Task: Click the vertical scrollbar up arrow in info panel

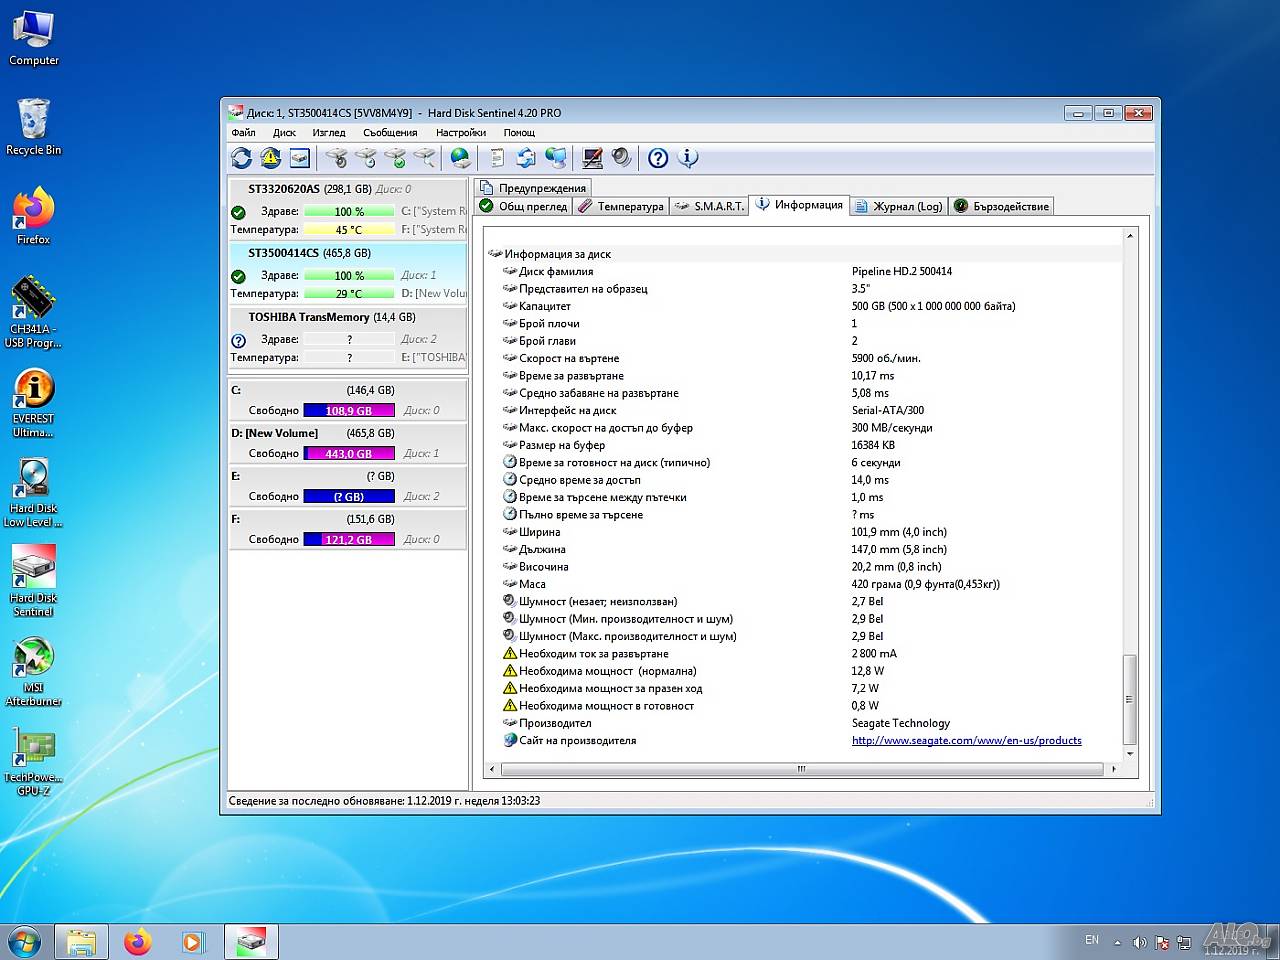Action: pyautogui.click(x=1130, y=237)
